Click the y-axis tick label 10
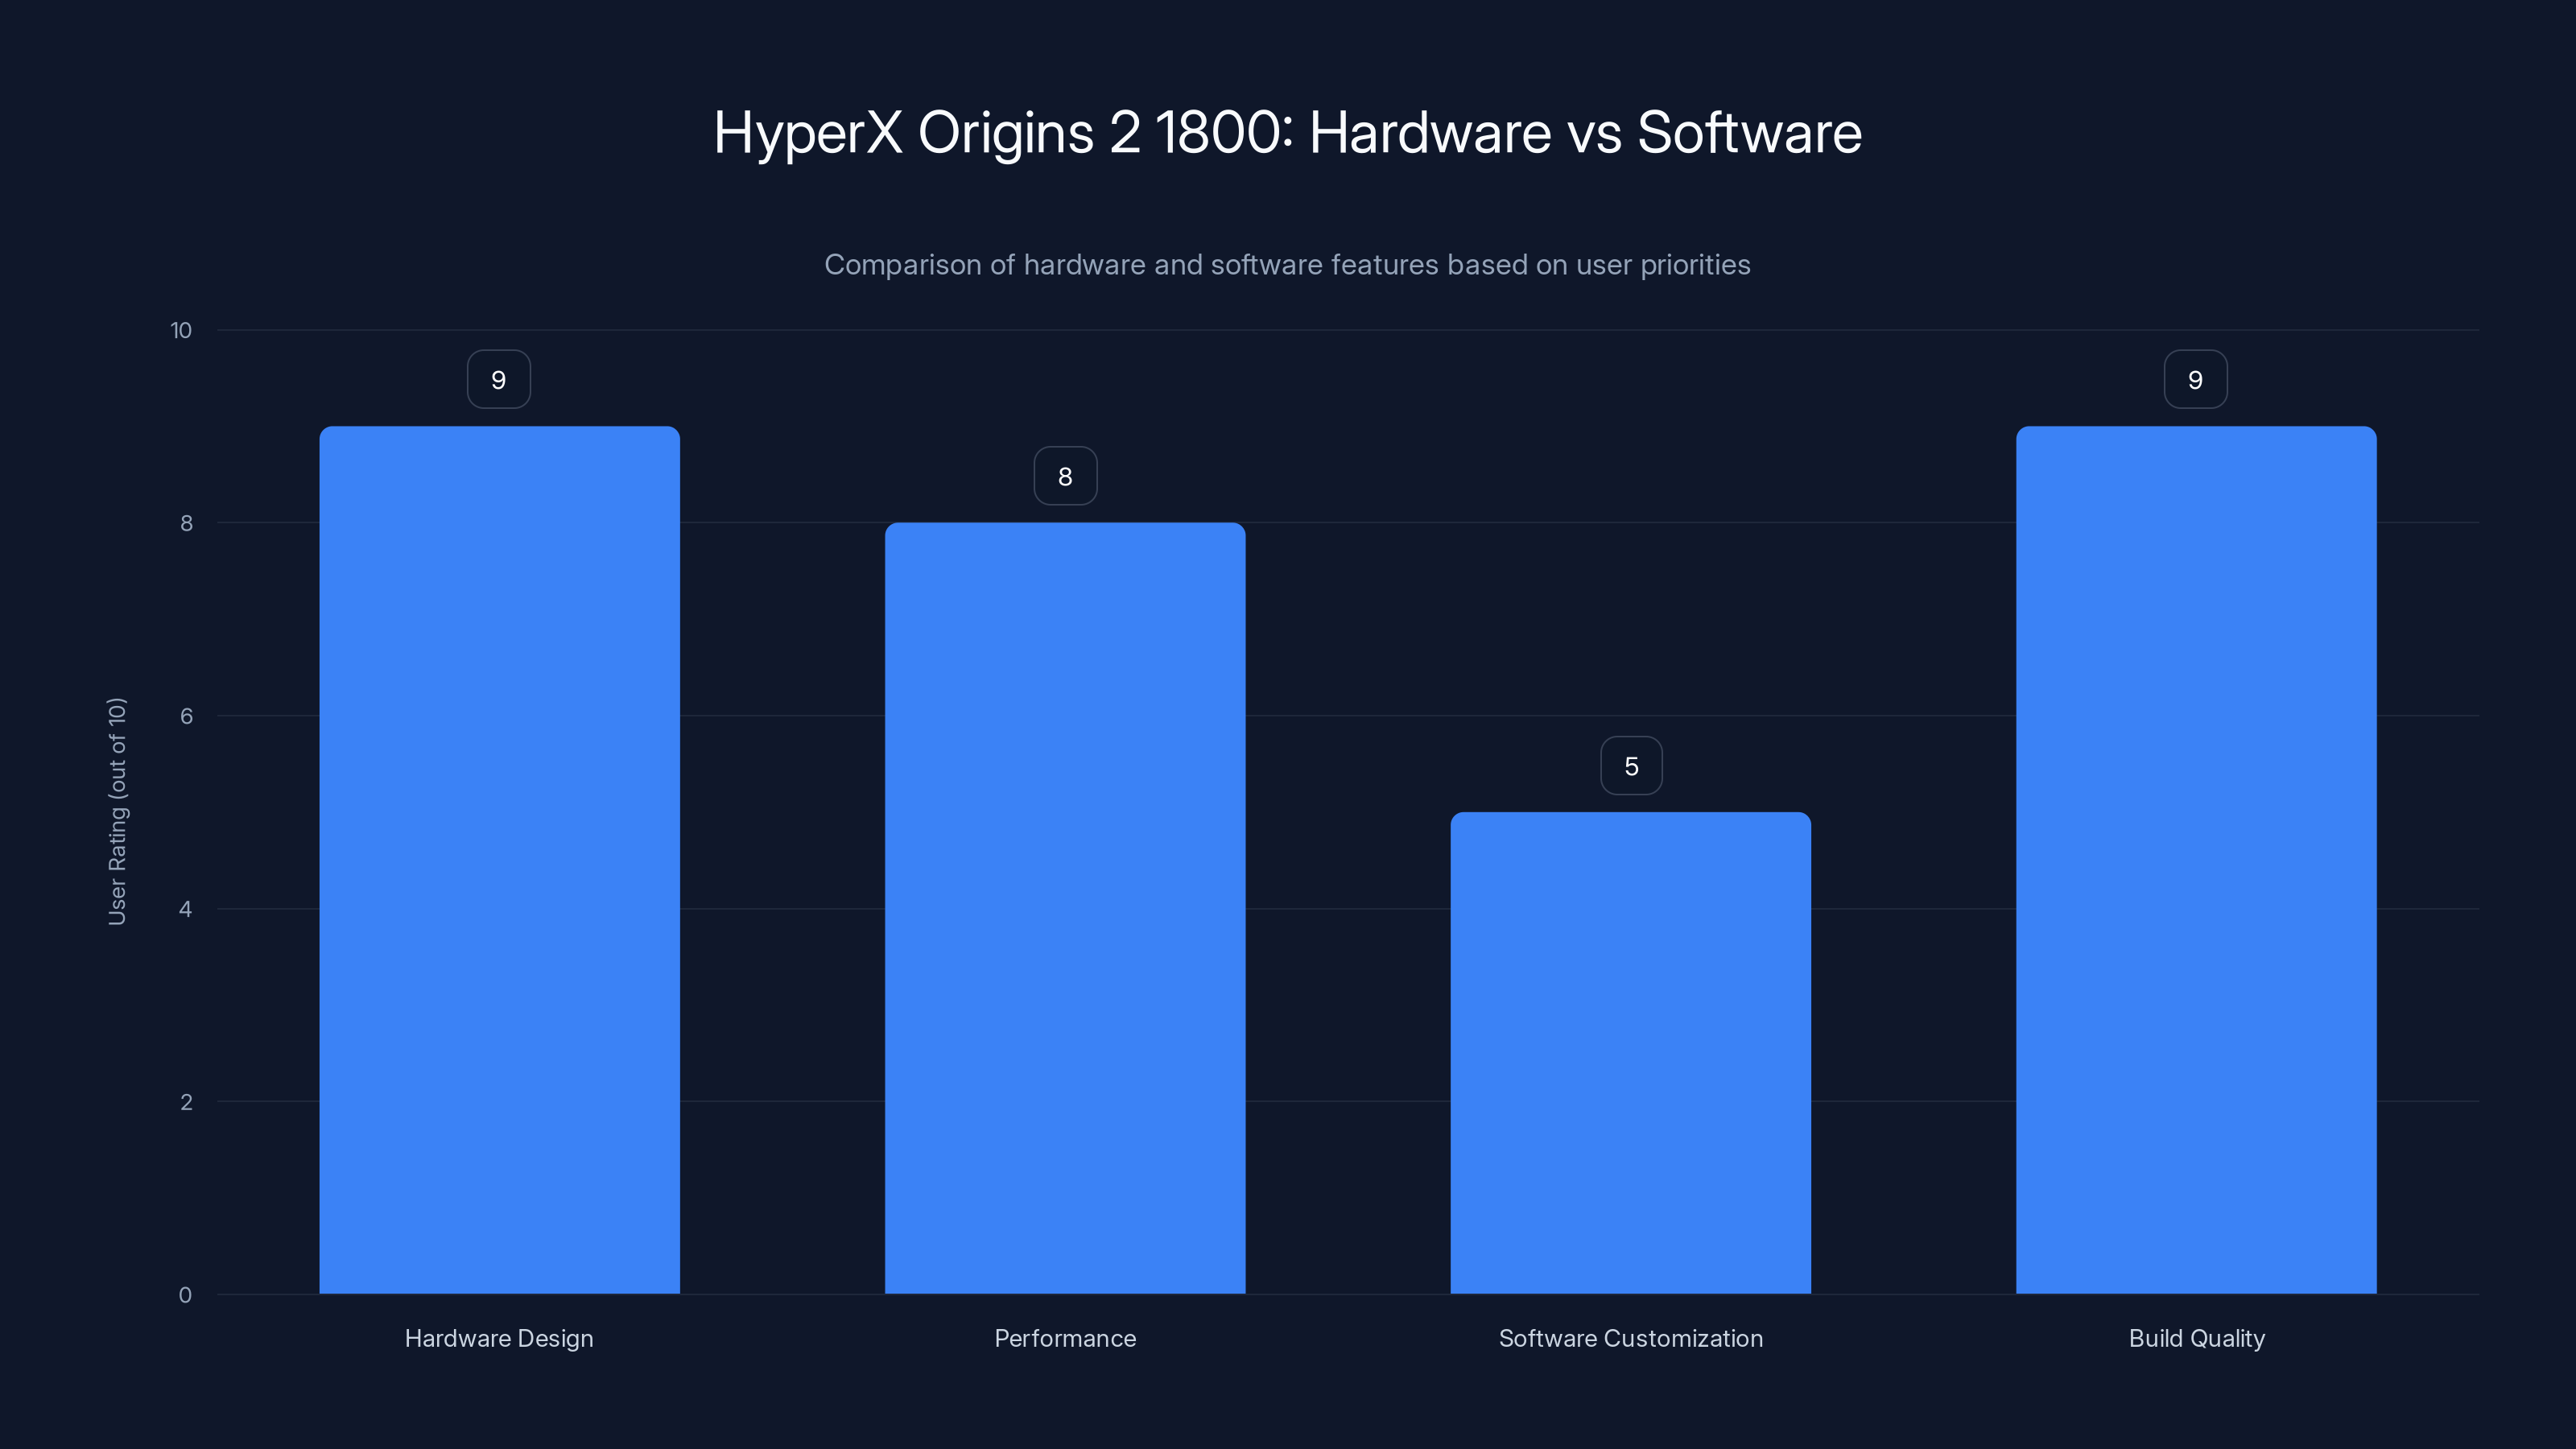The height and width of the screenshot is (1449, 2576). [x=181, y=330]
